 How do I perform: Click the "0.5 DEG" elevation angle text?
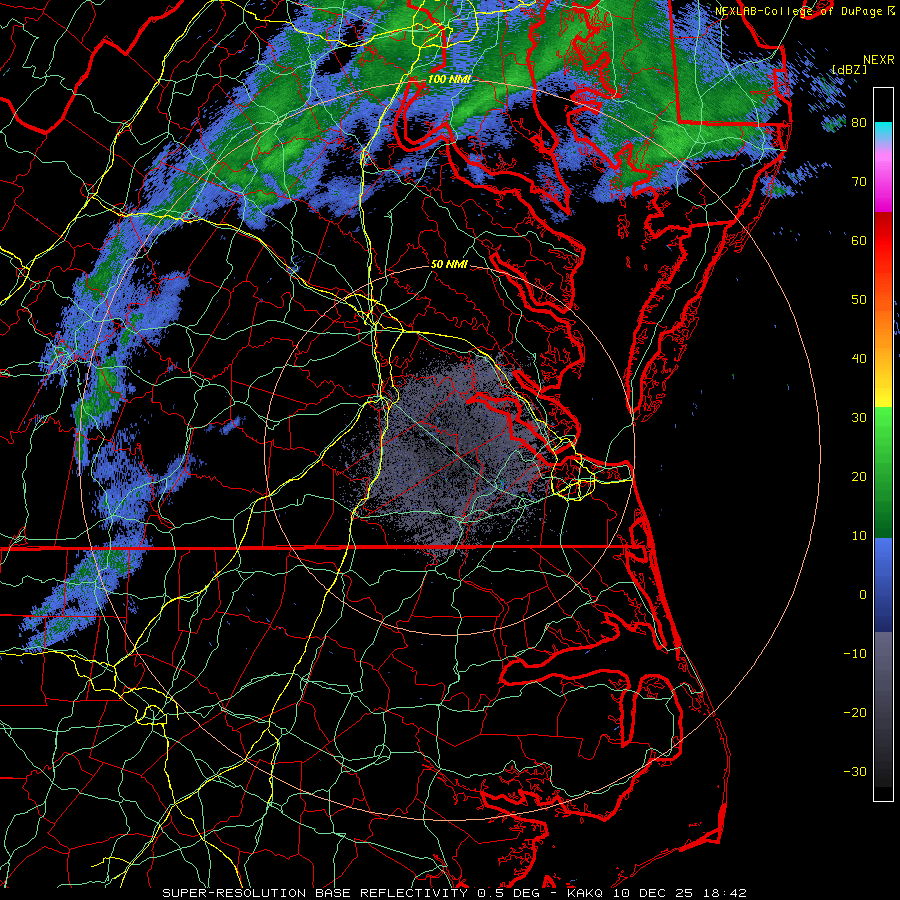(x=508, y=893)
